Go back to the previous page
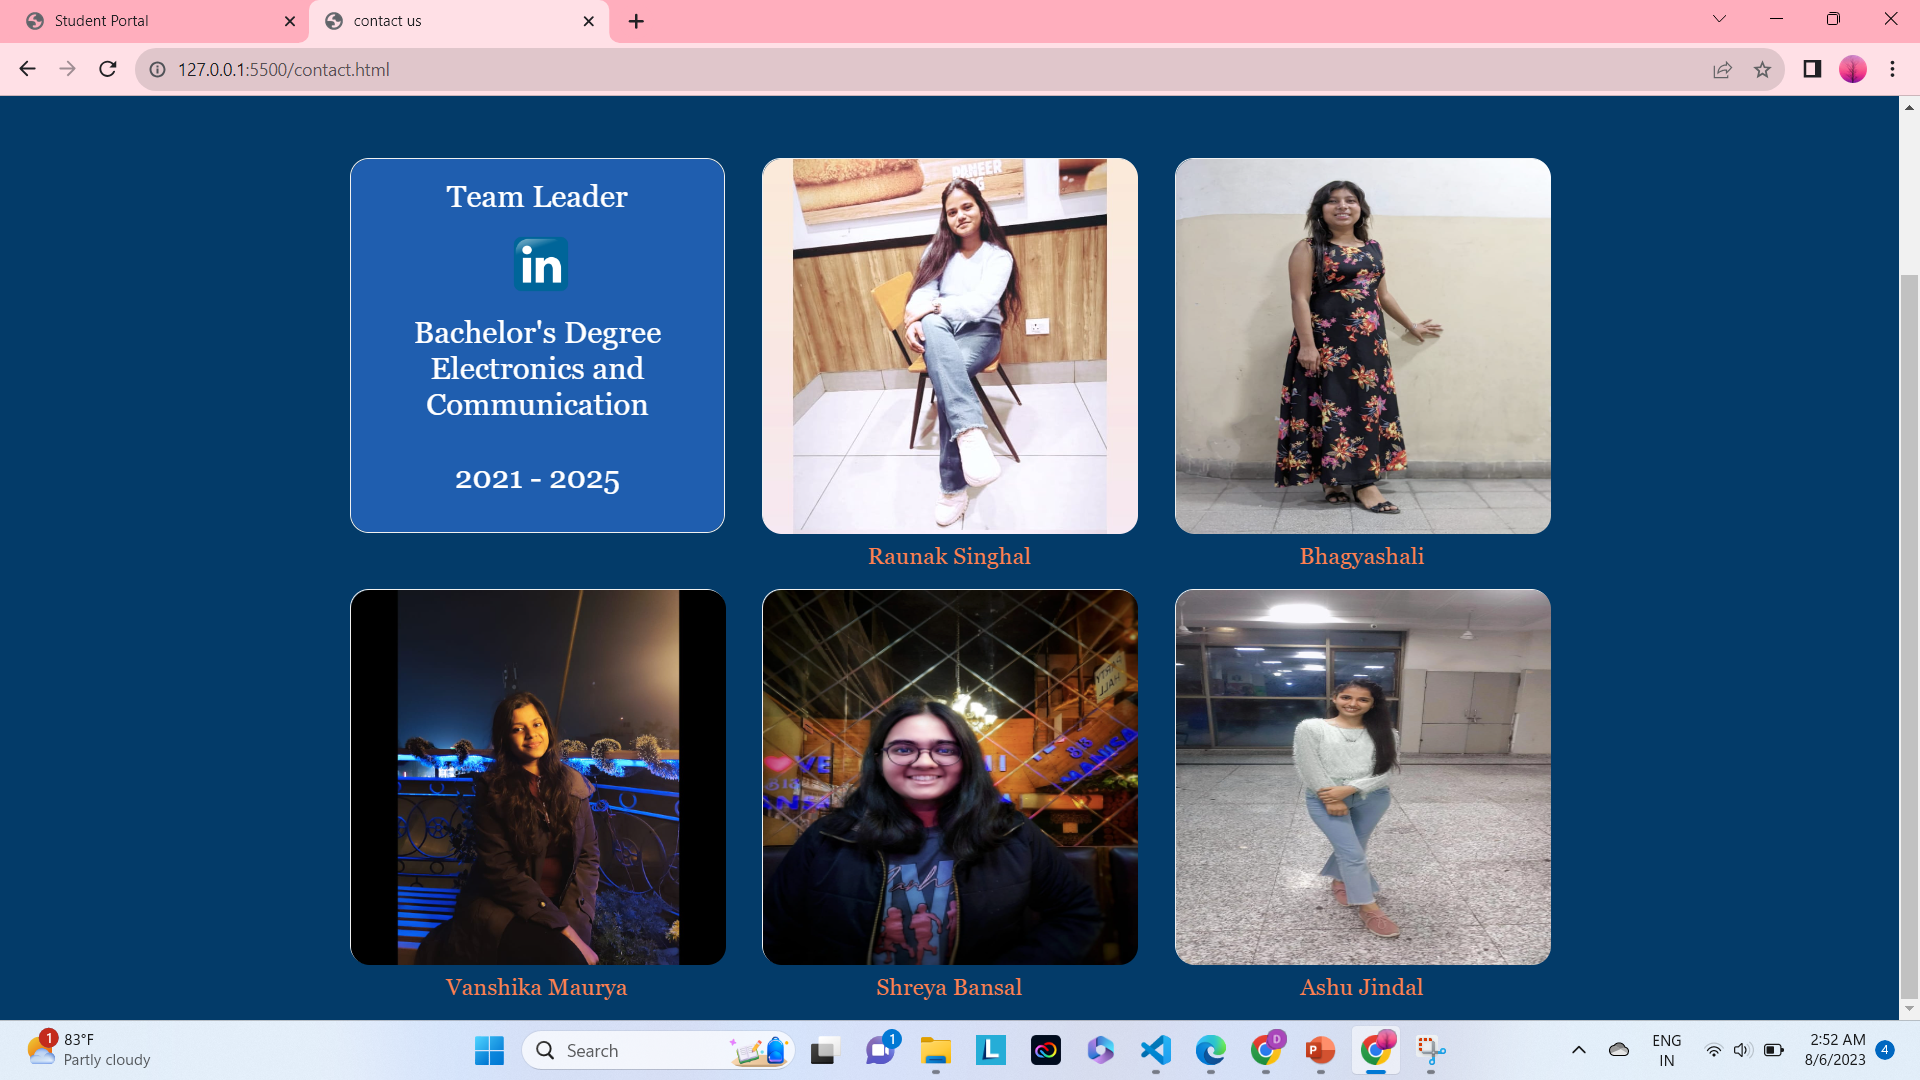This screenshot has width=1920, height=1080. [26, 69]
